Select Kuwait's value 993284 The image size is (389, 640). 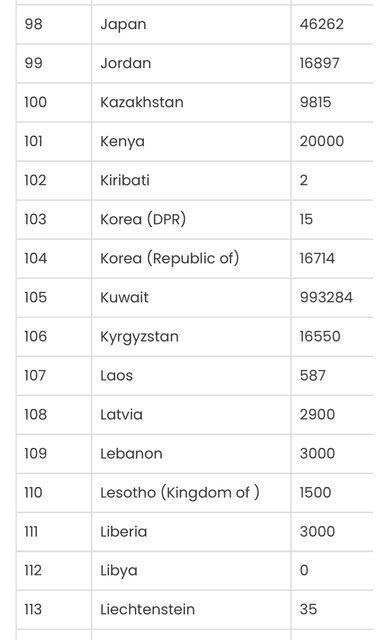pyautogui.click(x=326, y=297)
